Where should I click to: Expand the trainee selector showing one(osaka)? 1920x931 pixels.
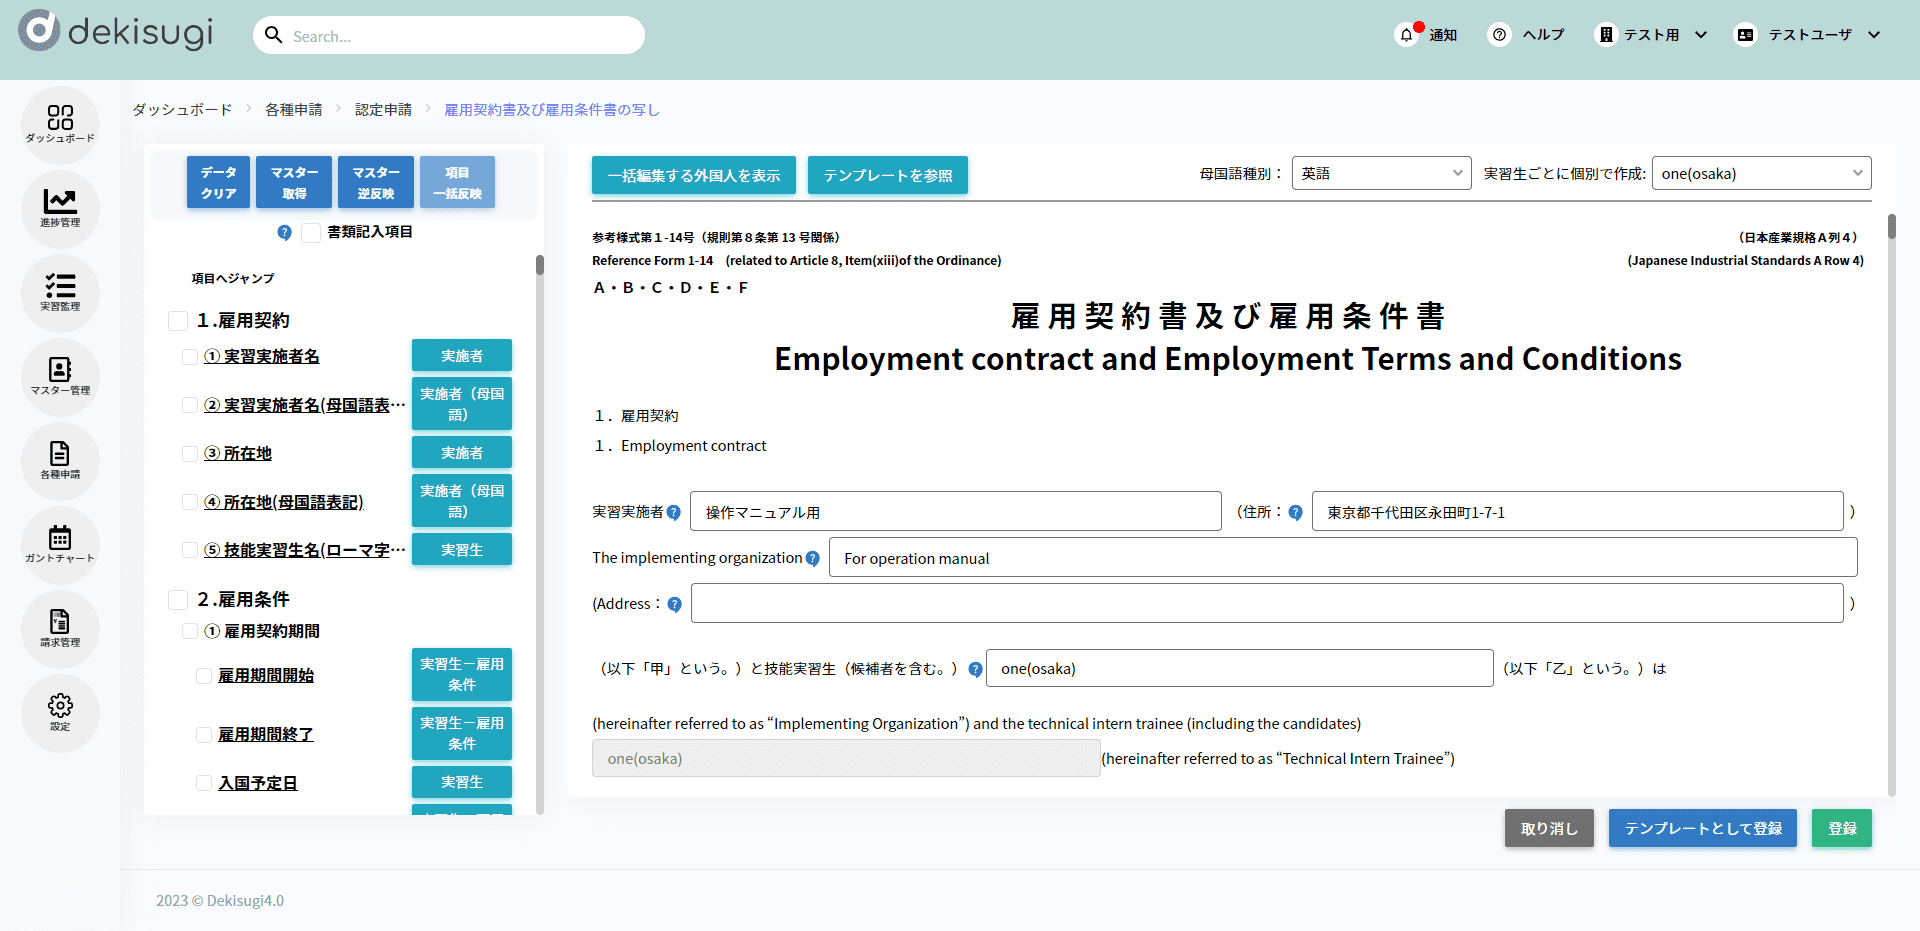coord(1760,173)
